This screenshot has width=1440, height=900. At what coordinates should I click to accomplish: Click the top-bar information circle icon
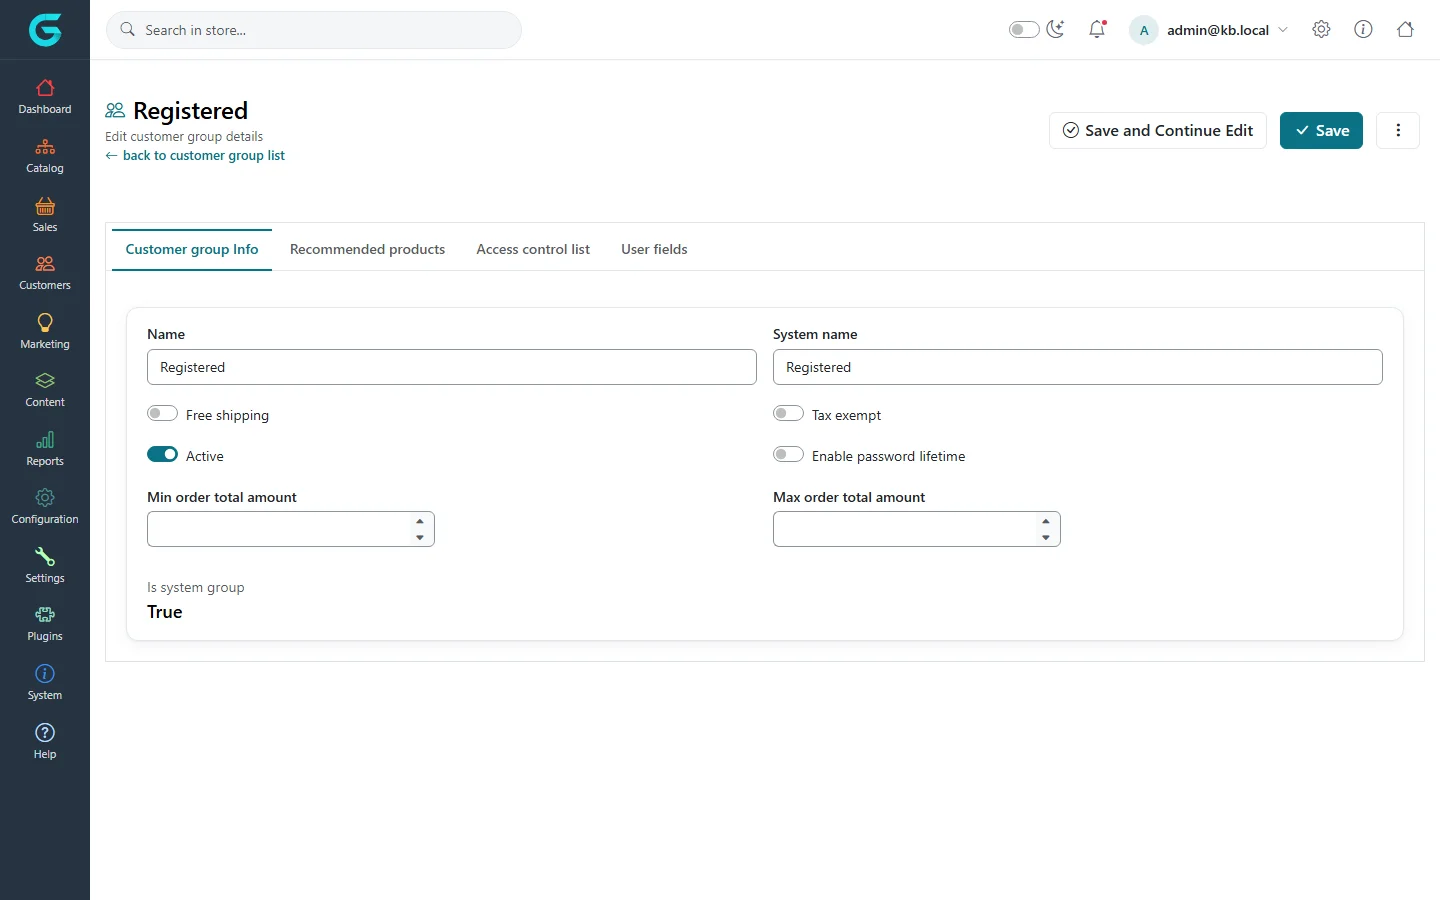pyautogui.click(x=1363, y=30)
